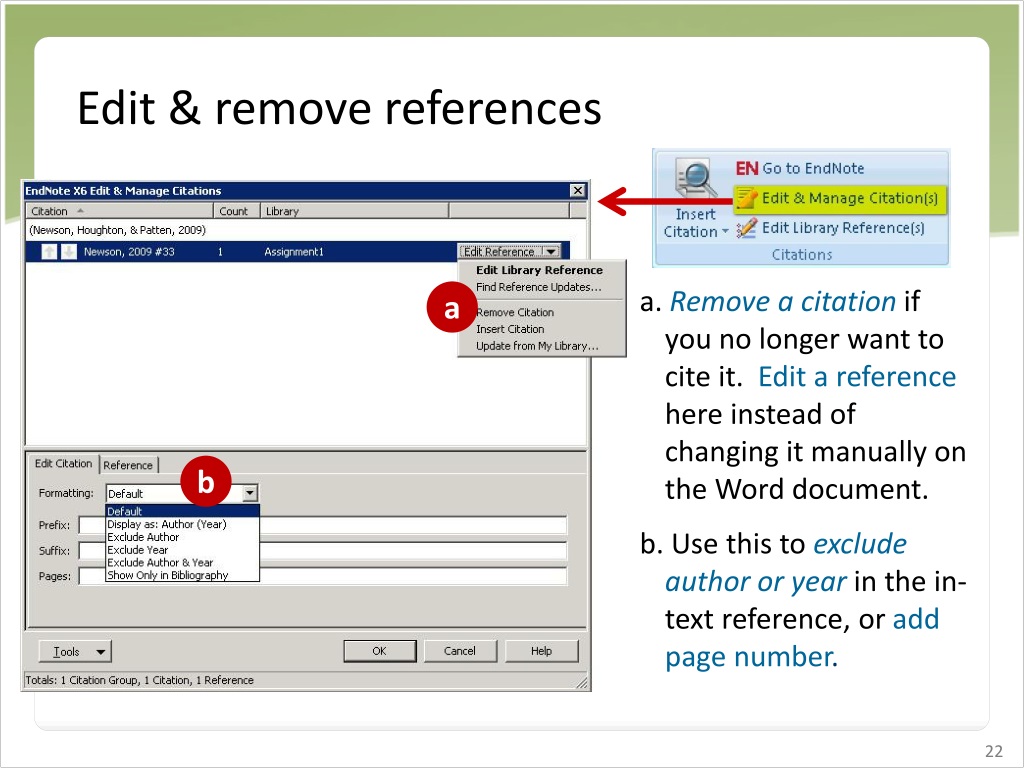Pick Exclude Author formatting option
Screen dimensions: 1024x768
click(182, 537)
